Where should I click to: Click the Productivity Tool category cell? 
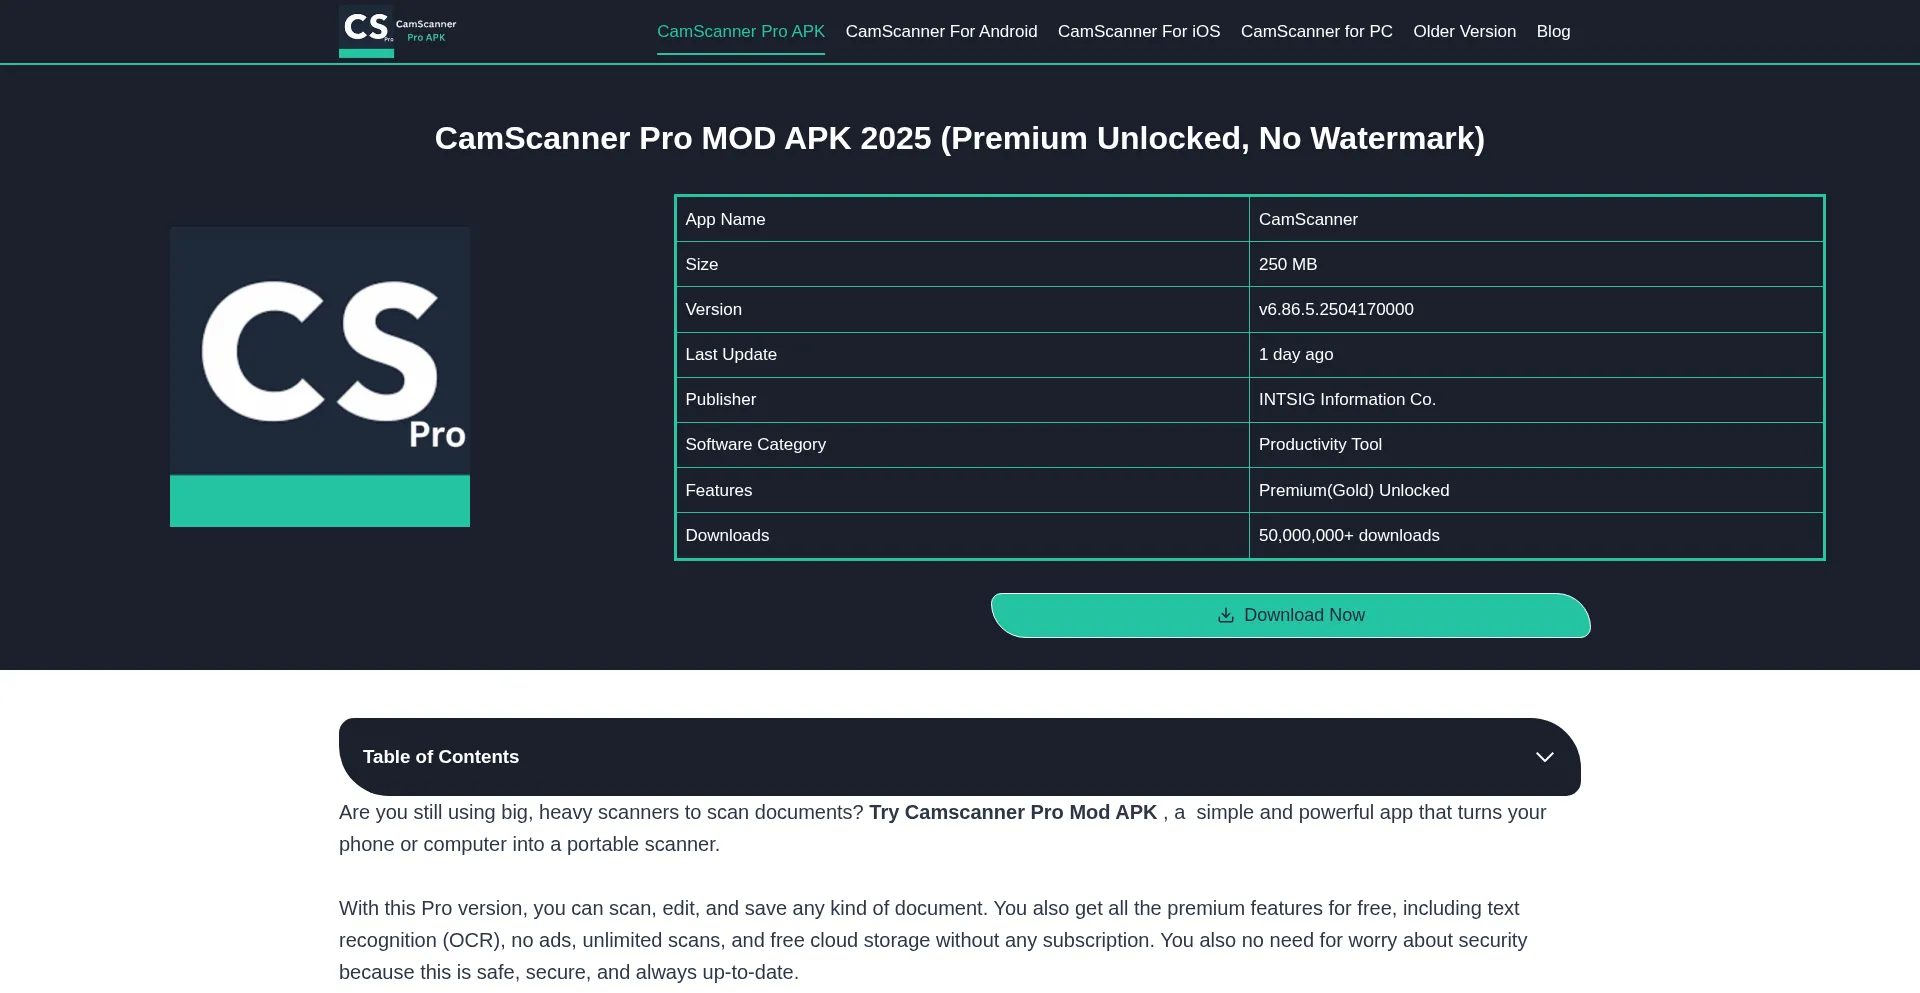pyautogui.click(x=1319, y=444)
